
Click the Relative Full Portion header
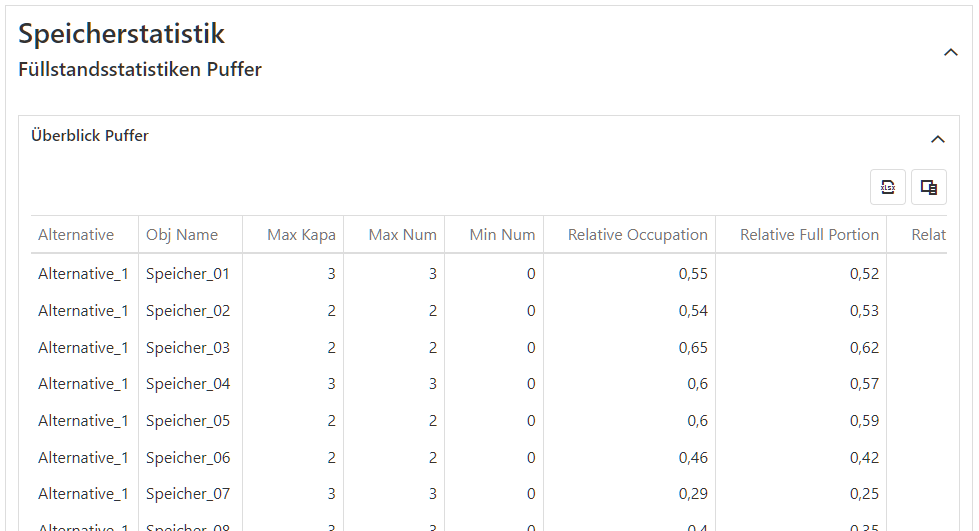(x=809, y=235)
